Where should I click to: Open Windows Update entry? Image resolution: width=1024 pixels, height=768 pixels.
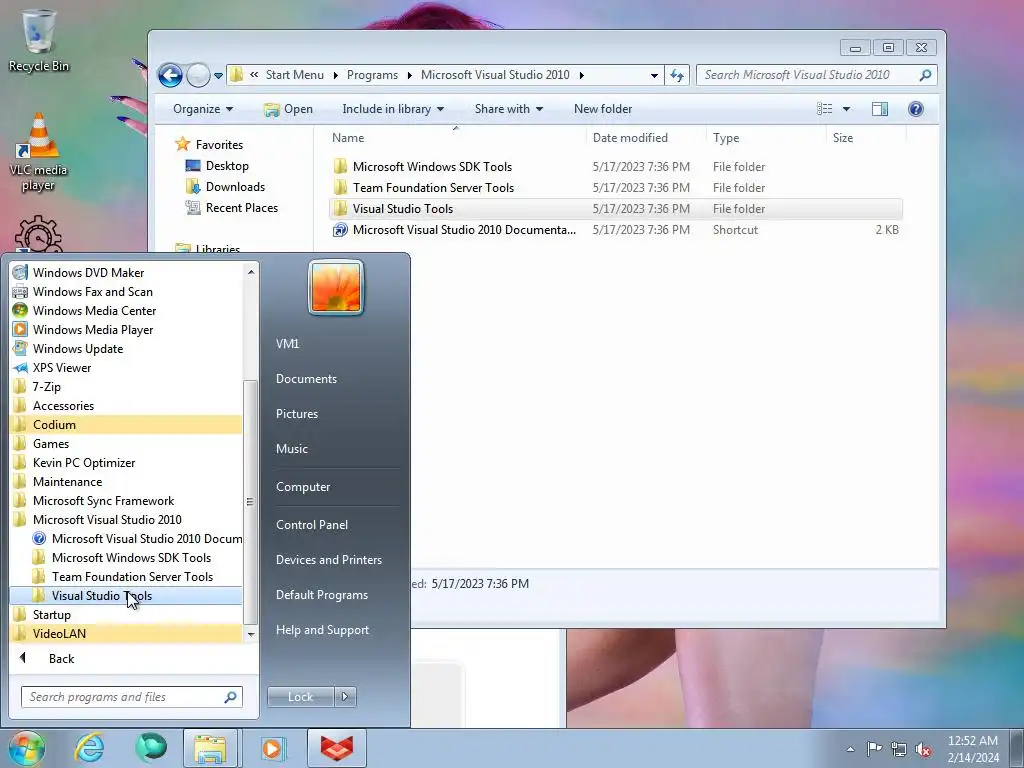(x=126, y=348)
